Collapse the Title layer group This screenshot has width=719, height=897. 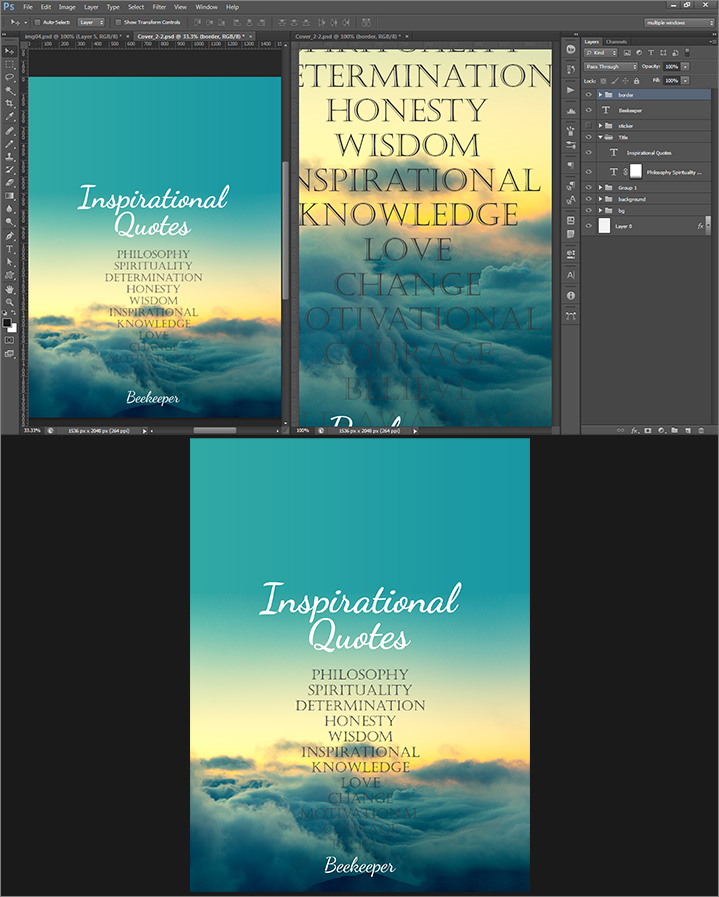(600, 138)
